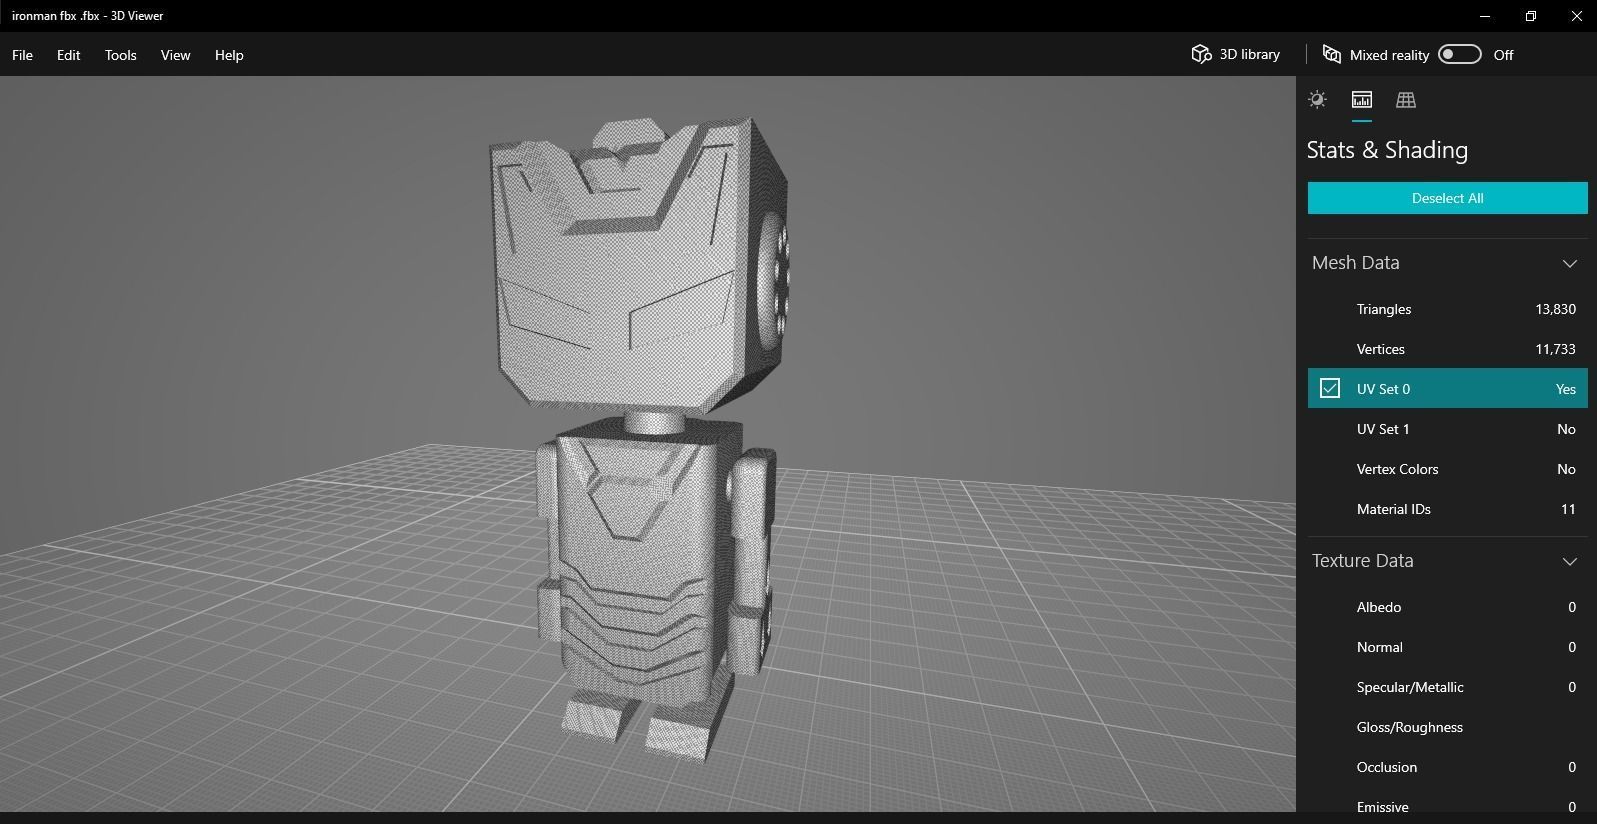
Task: Open the Grid & Views tab icon
Action: (x=1405, y=100)
